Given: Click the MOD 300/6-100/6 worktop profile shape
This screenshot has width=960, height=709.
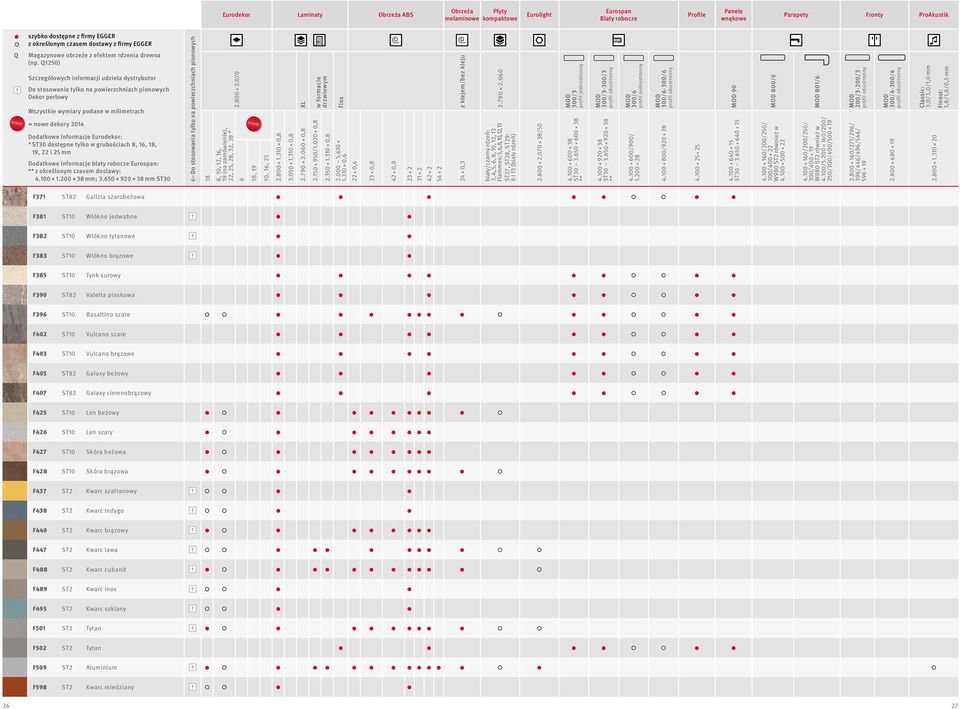Looking at the screenshot, I should pos(664,58).
